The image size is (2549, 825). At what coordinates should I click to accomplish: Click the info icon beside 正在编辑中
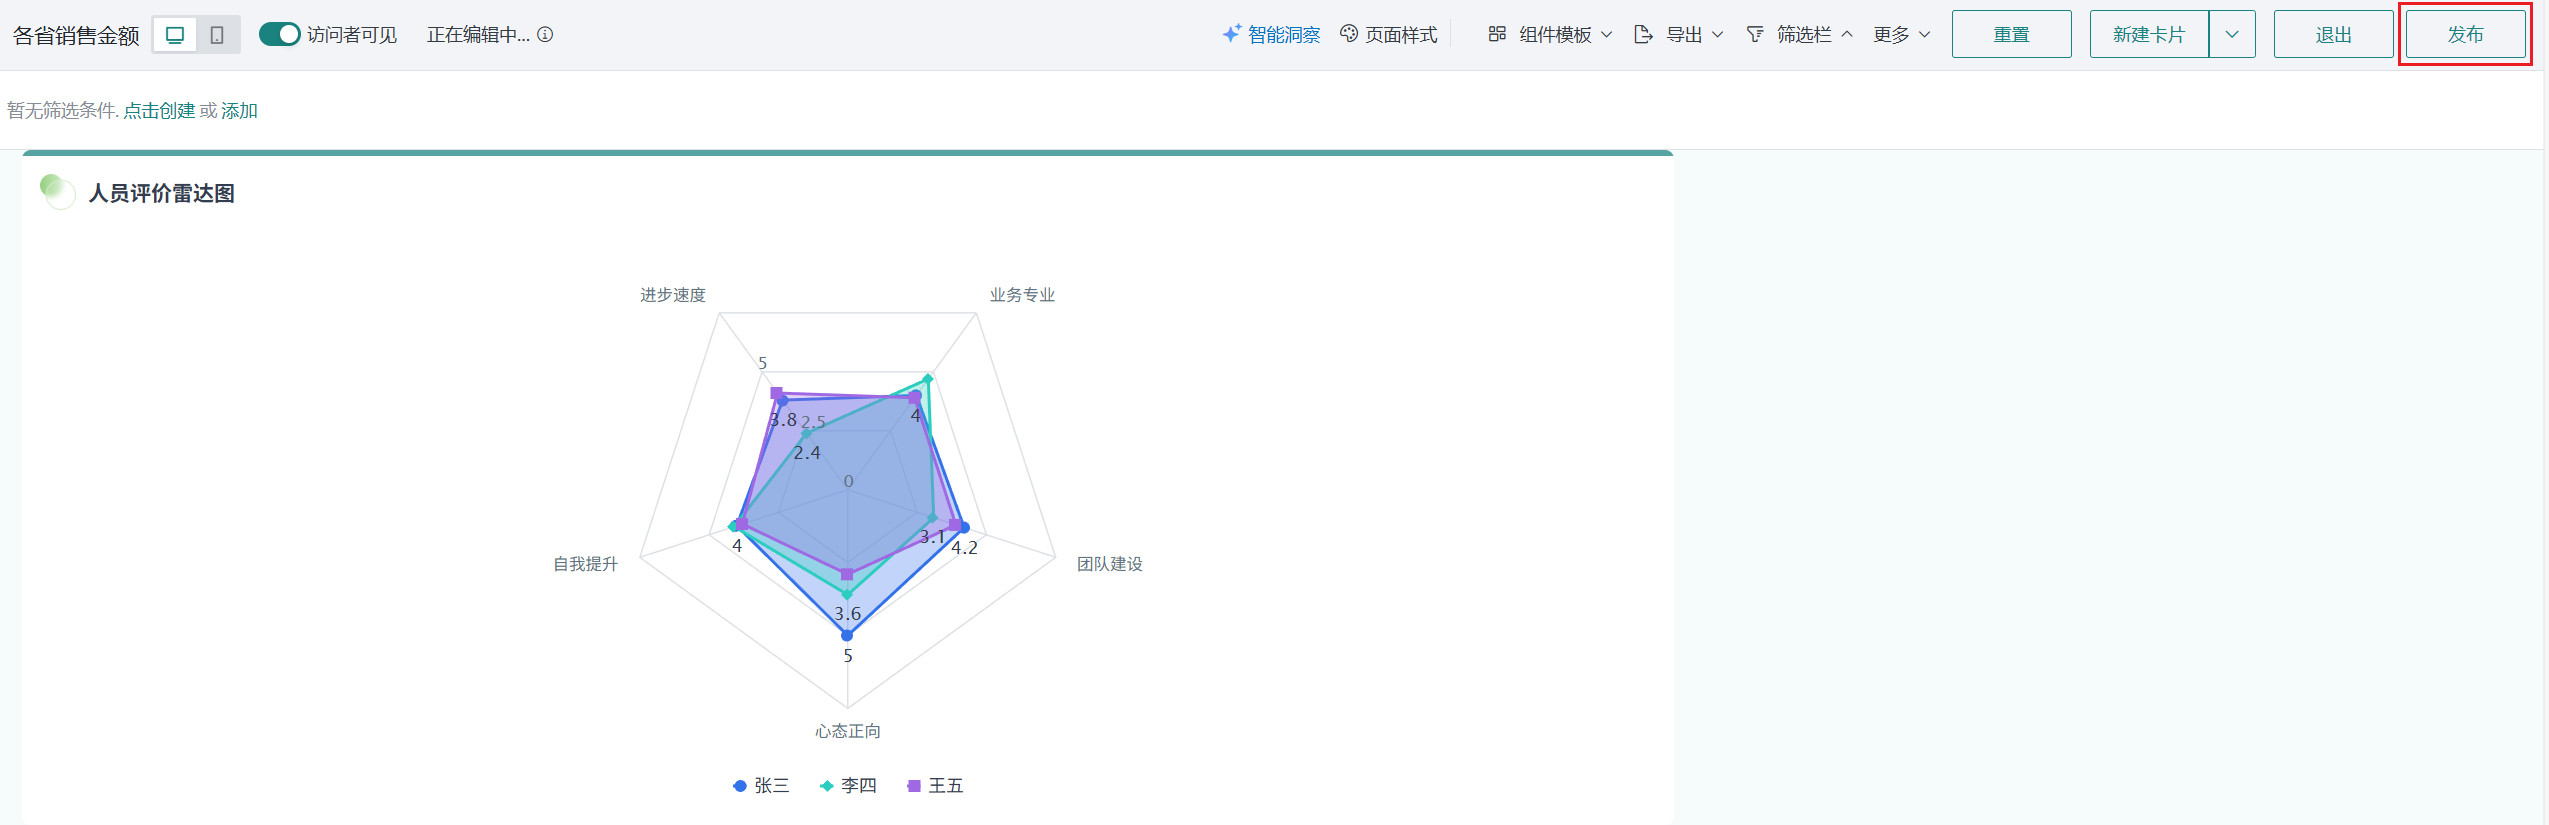coord(545,35)
